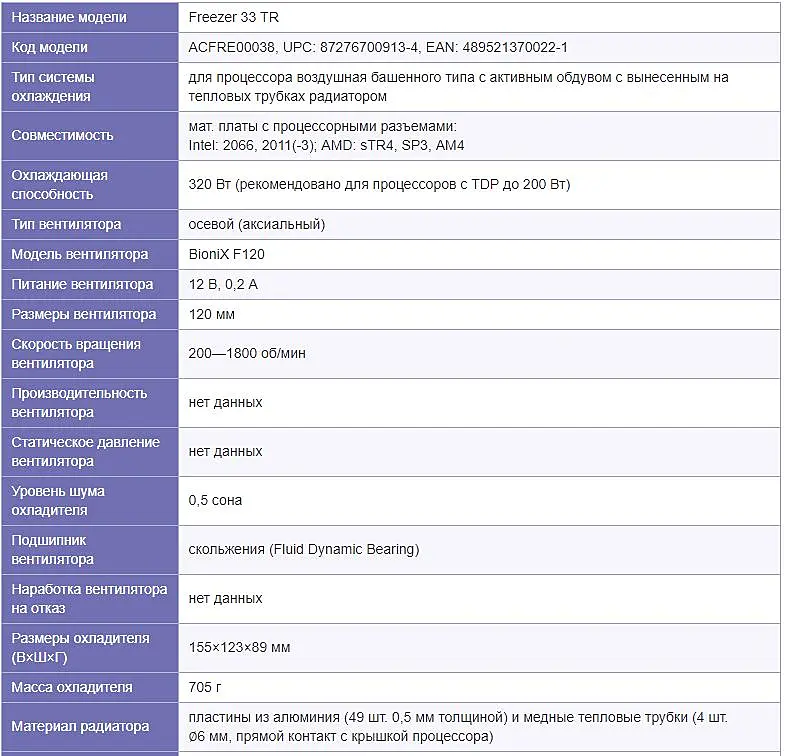The image size is (786, 756).
Task: Click the 'Freezer 33 TR' model value
Action: coord(234,18)
